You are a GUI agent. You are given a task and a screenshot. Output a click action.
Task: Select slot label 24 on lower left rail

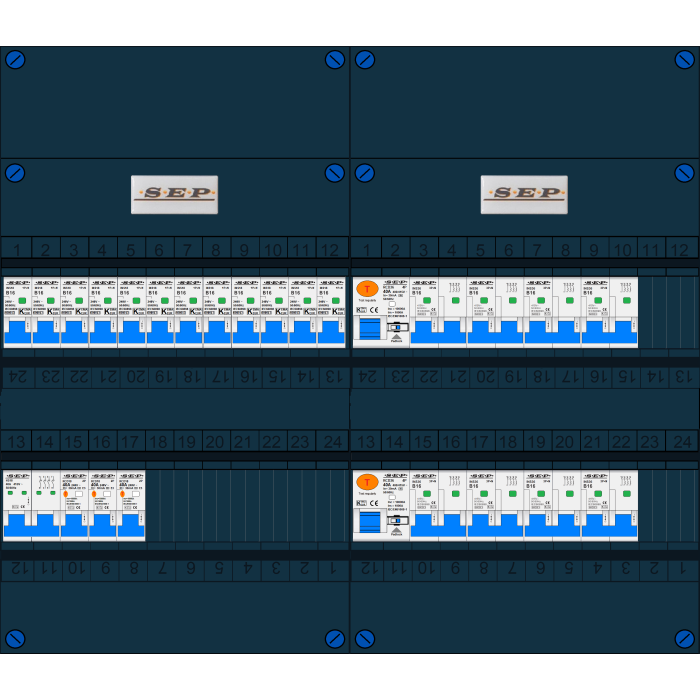click(x=329, y=441)
